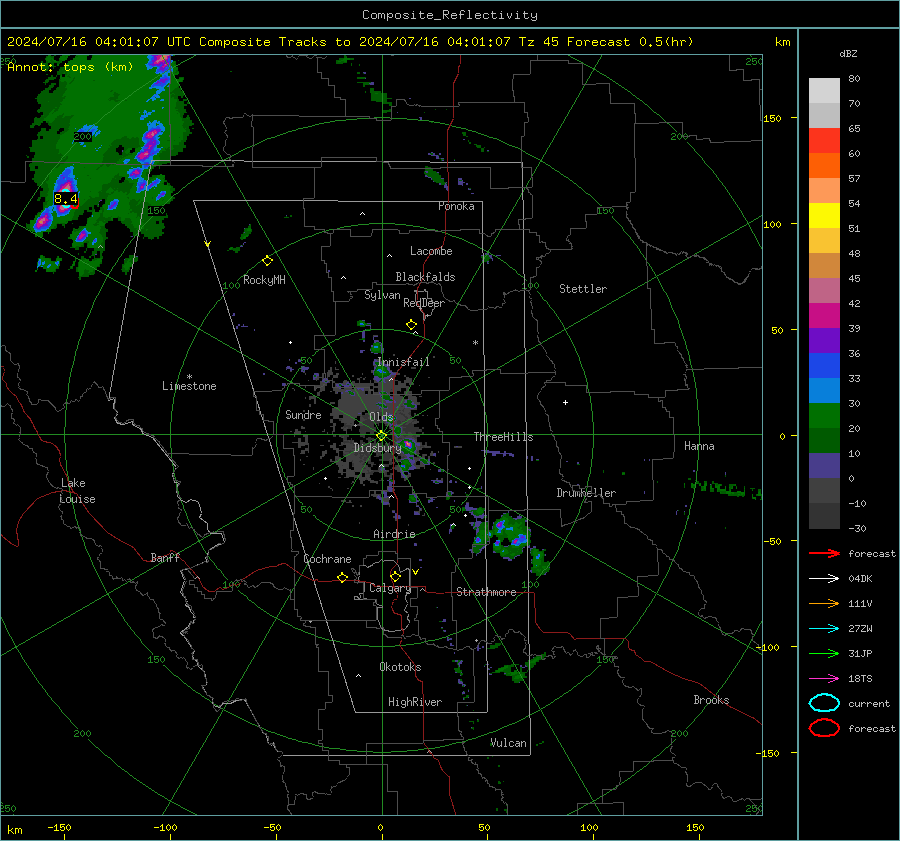Click the white plus marker west of Hanna
The width and height of the screenshot is (900, 841).
(565, 402)
